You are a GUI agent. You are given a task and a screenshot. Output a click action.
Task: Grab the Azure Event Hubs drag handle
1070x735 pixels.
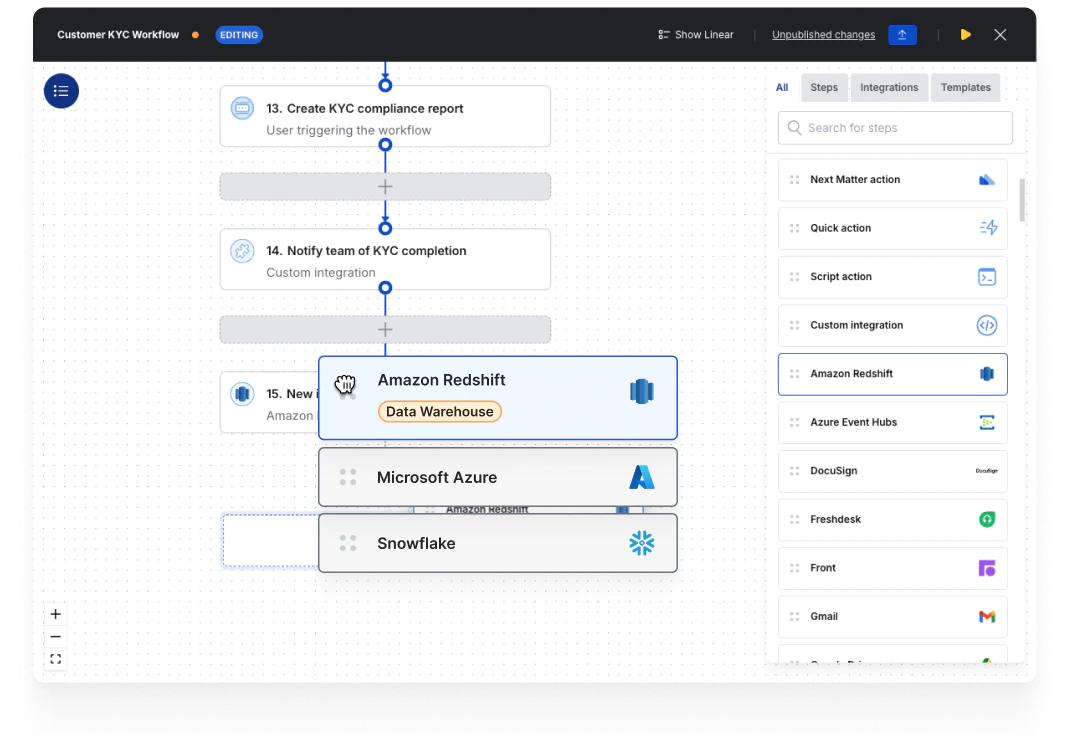coord(794,422)
